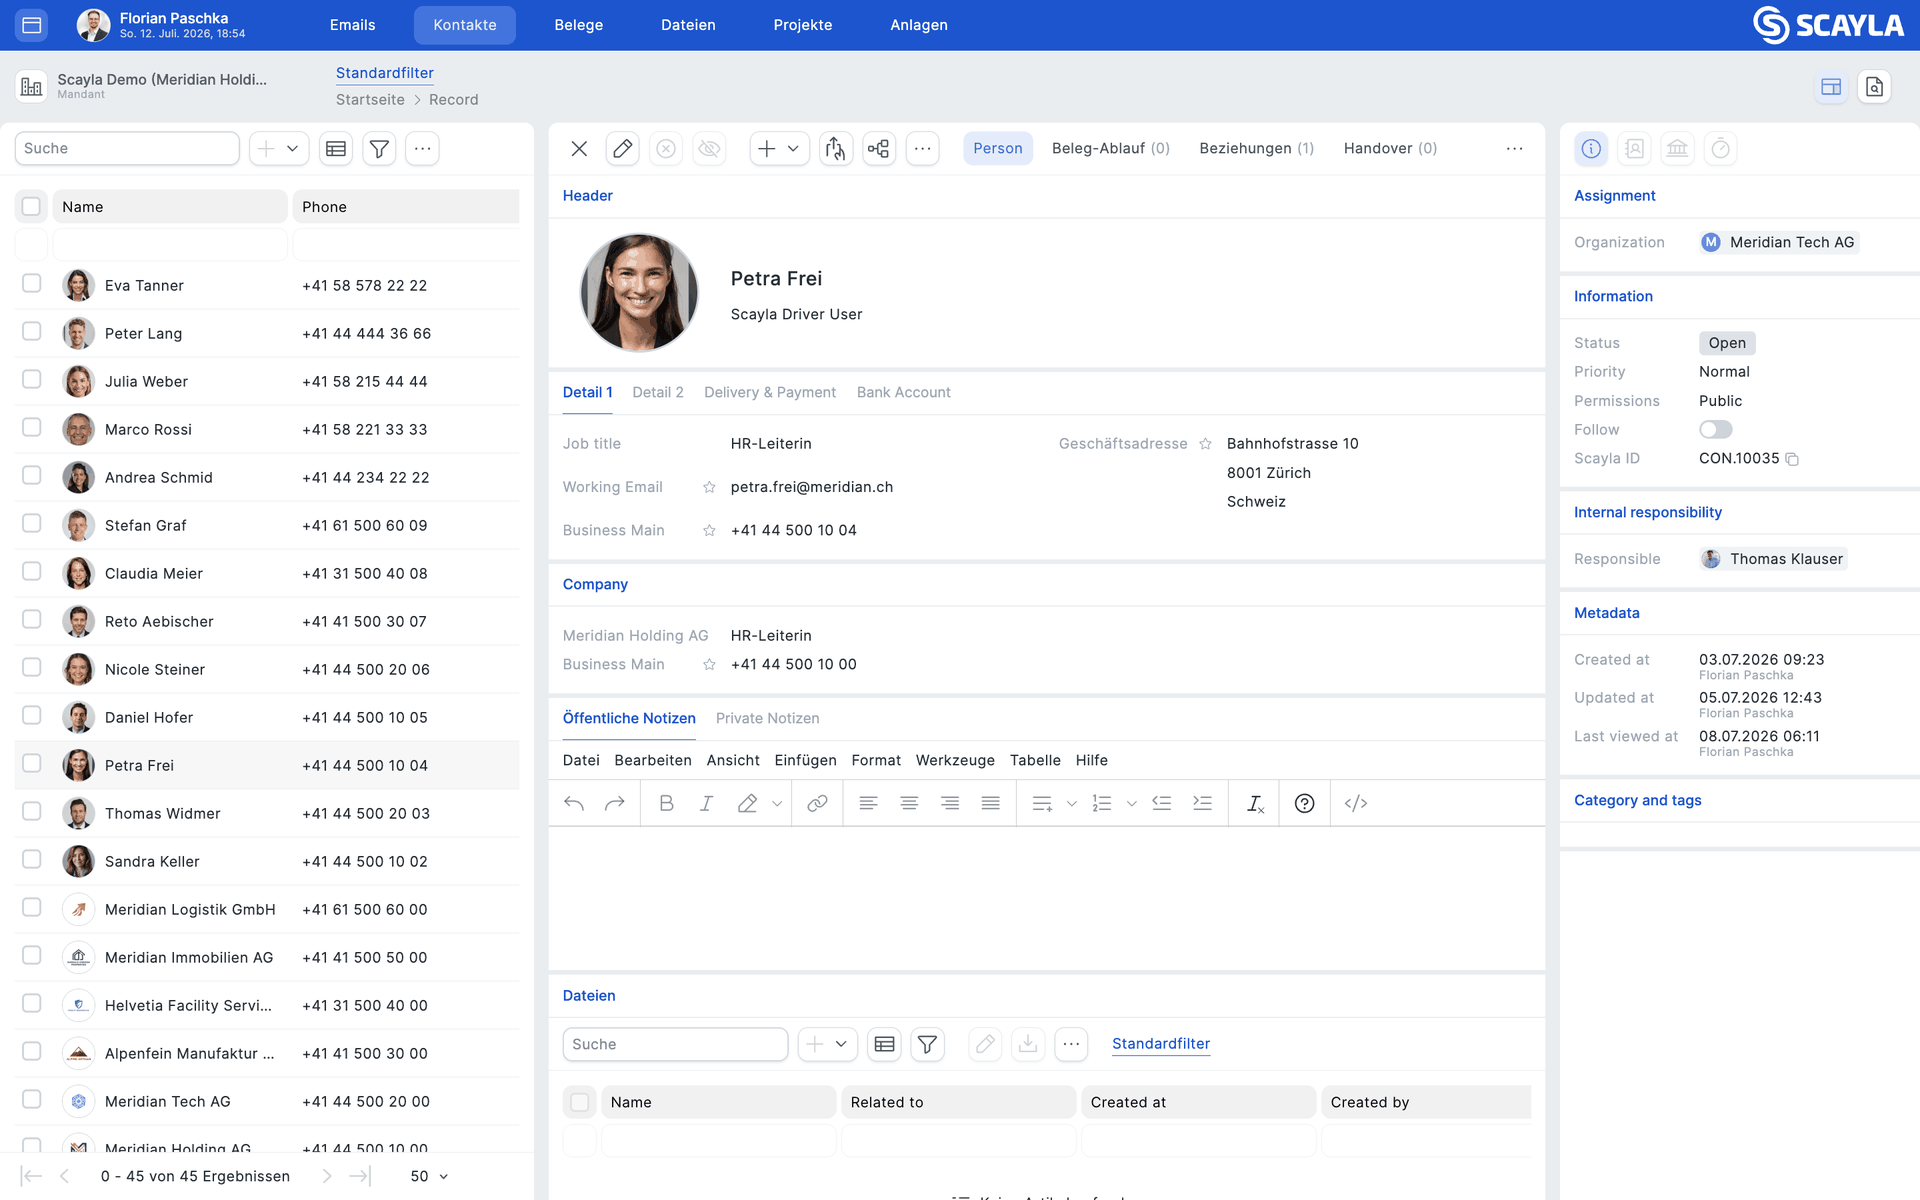Go to Startseite in the breadcrumb
This screenshot has height=1200, width=1920.
(370, 100)
